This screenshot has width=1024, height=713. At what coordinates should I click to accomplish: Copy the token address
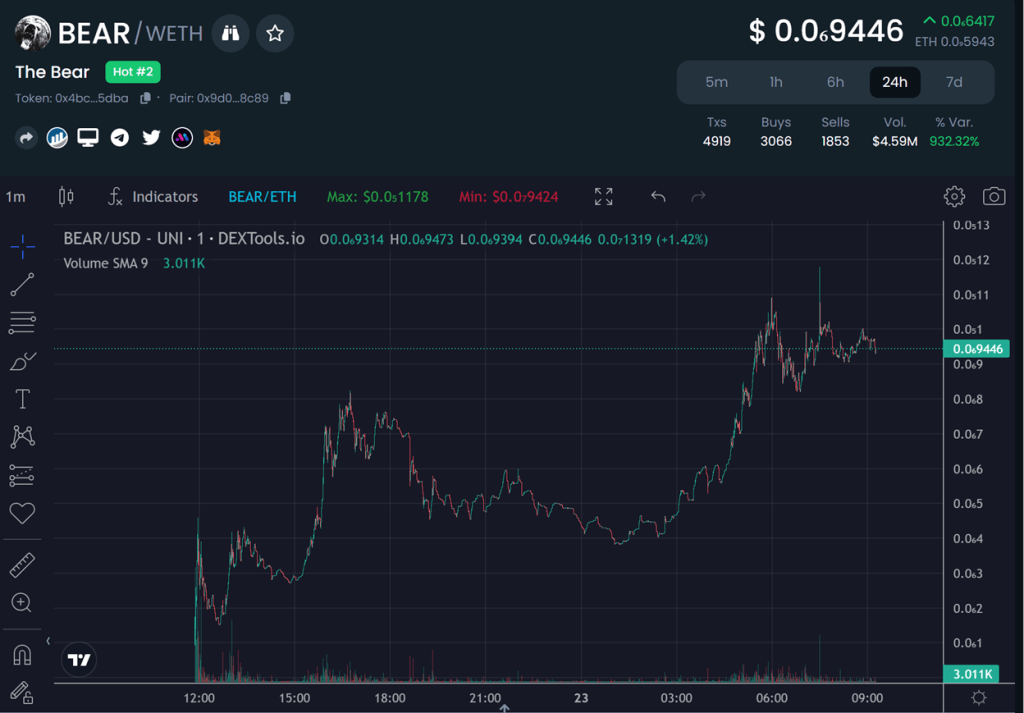(x=146, y=98)
